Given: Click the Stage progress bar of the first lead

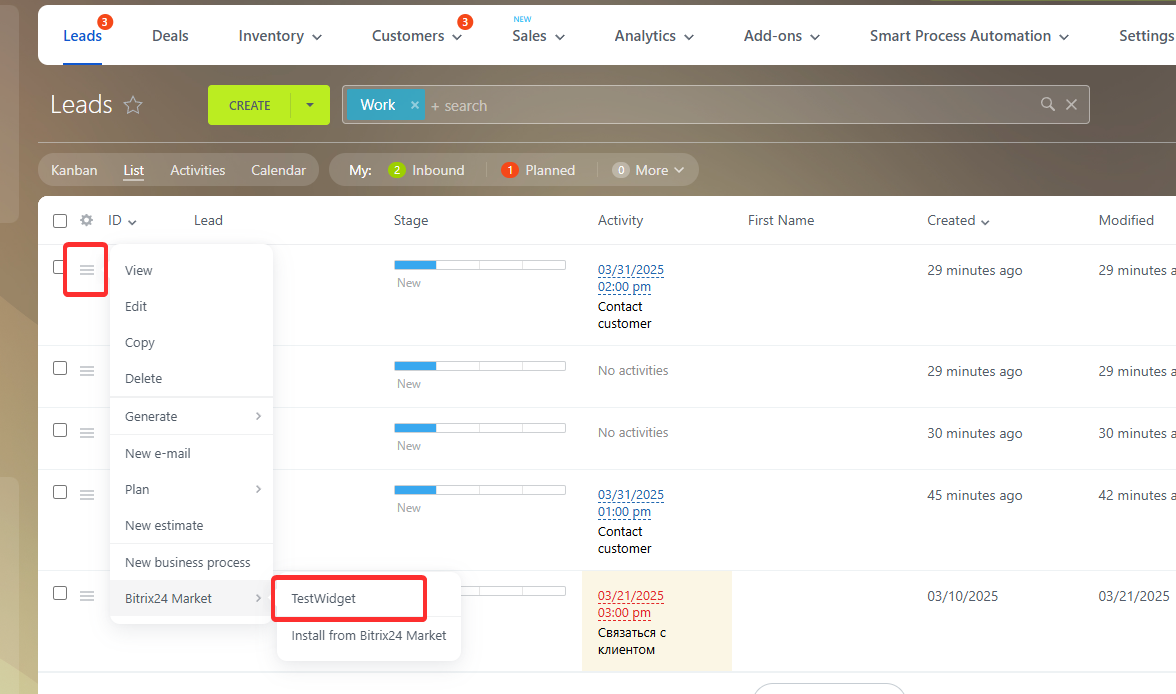Looking at the screenshot, I should pyautogui.click(x=480, y=264).
